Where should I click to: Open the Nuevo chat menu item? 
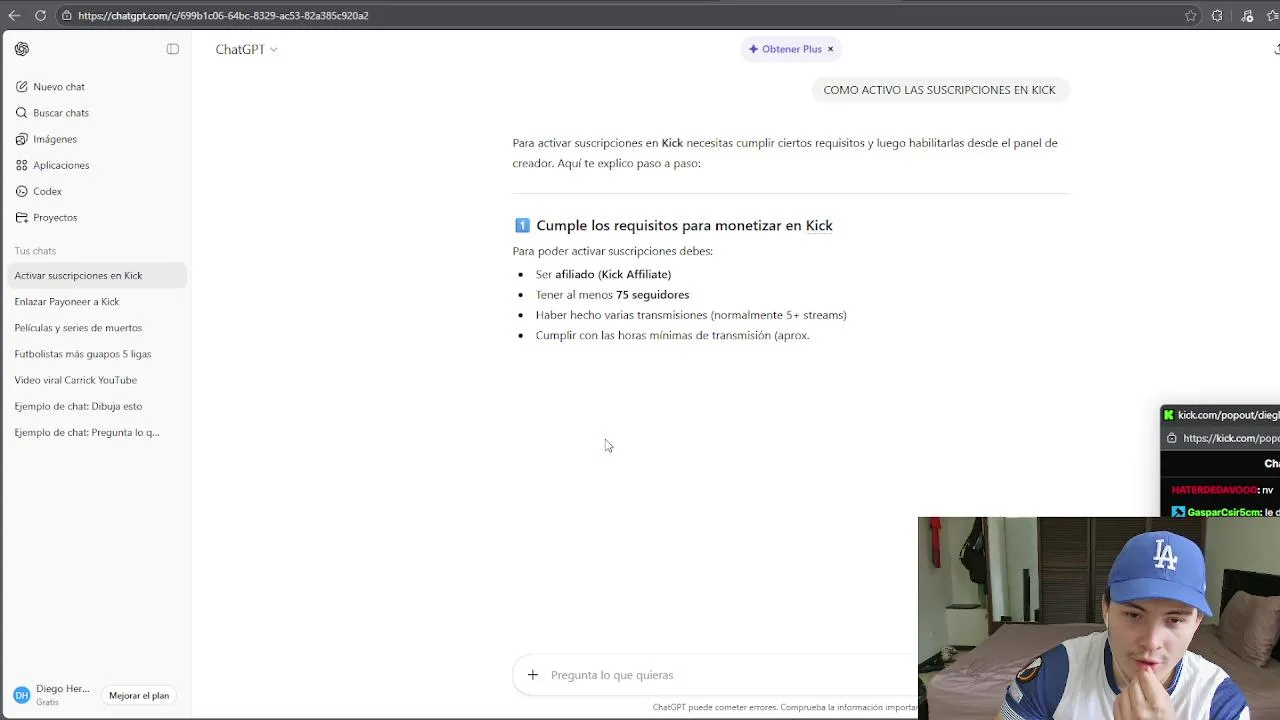(x=95, y=87)
